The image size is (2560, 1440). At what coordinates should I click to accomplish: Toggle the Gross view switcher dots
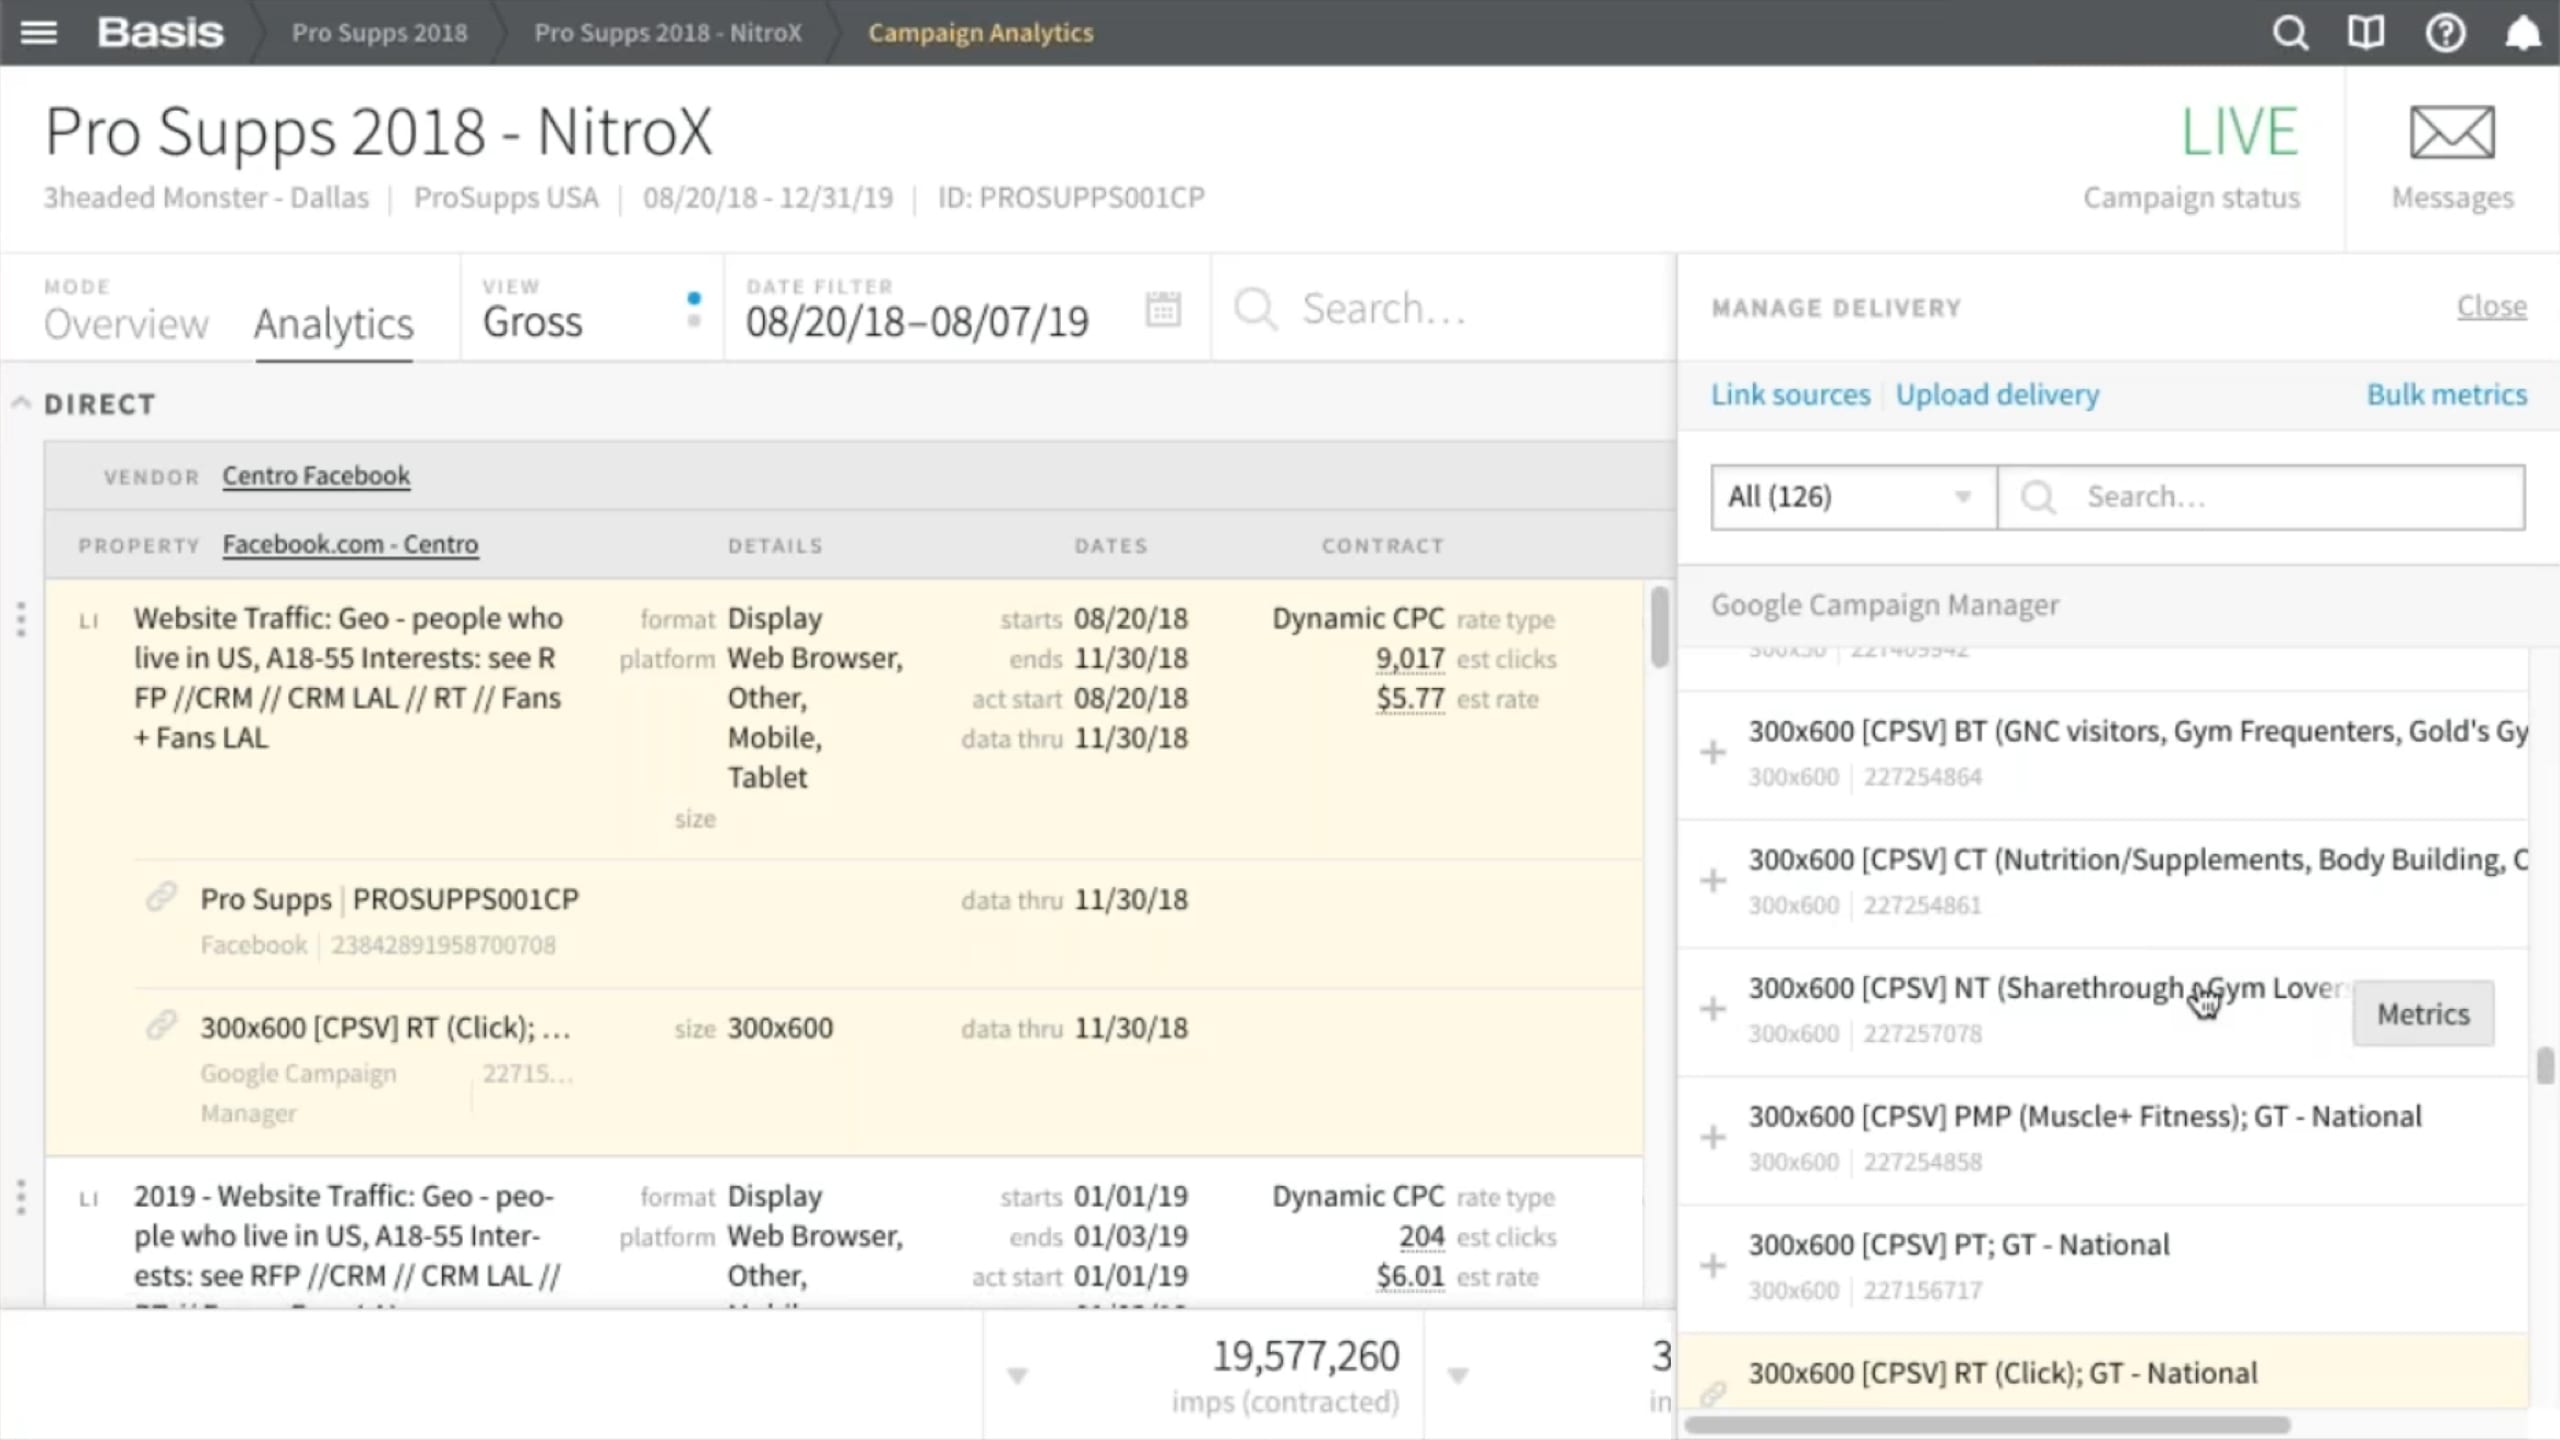(694, 309)
